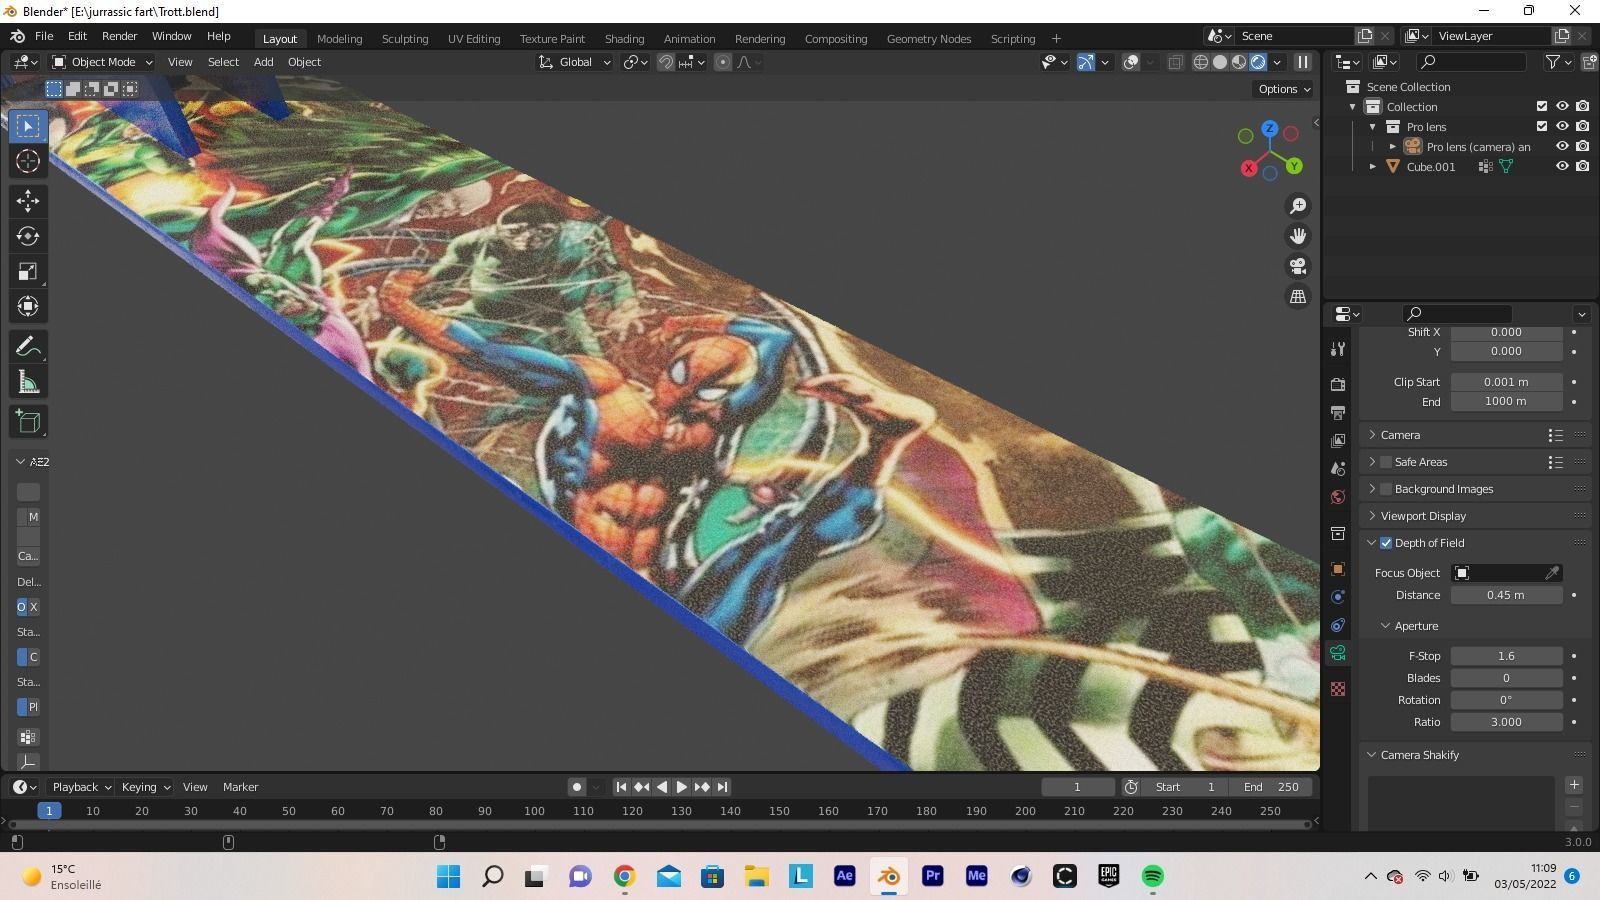Click the viewport Select menu button
This screenshot has width=1600, height=900.
[x=223, y=62]
